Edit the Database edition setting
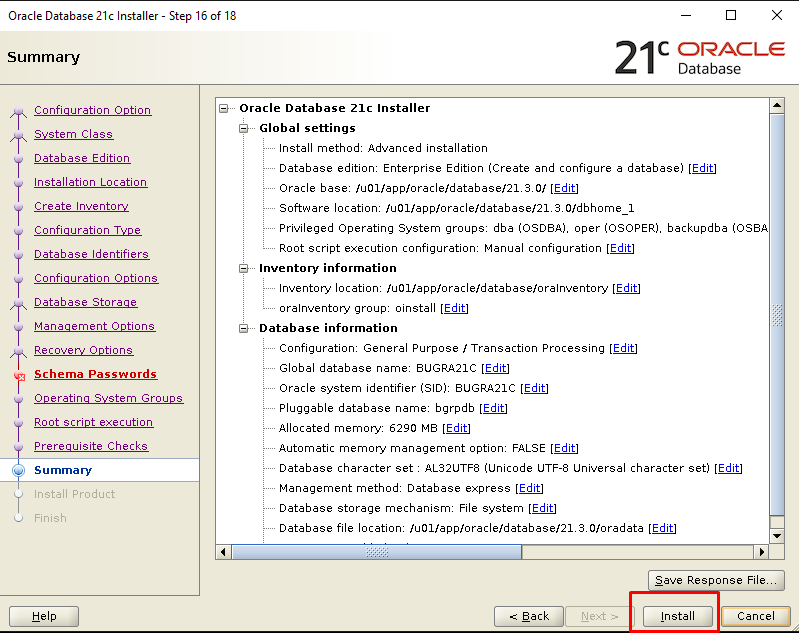799x633 pixels. pos(702,168)
